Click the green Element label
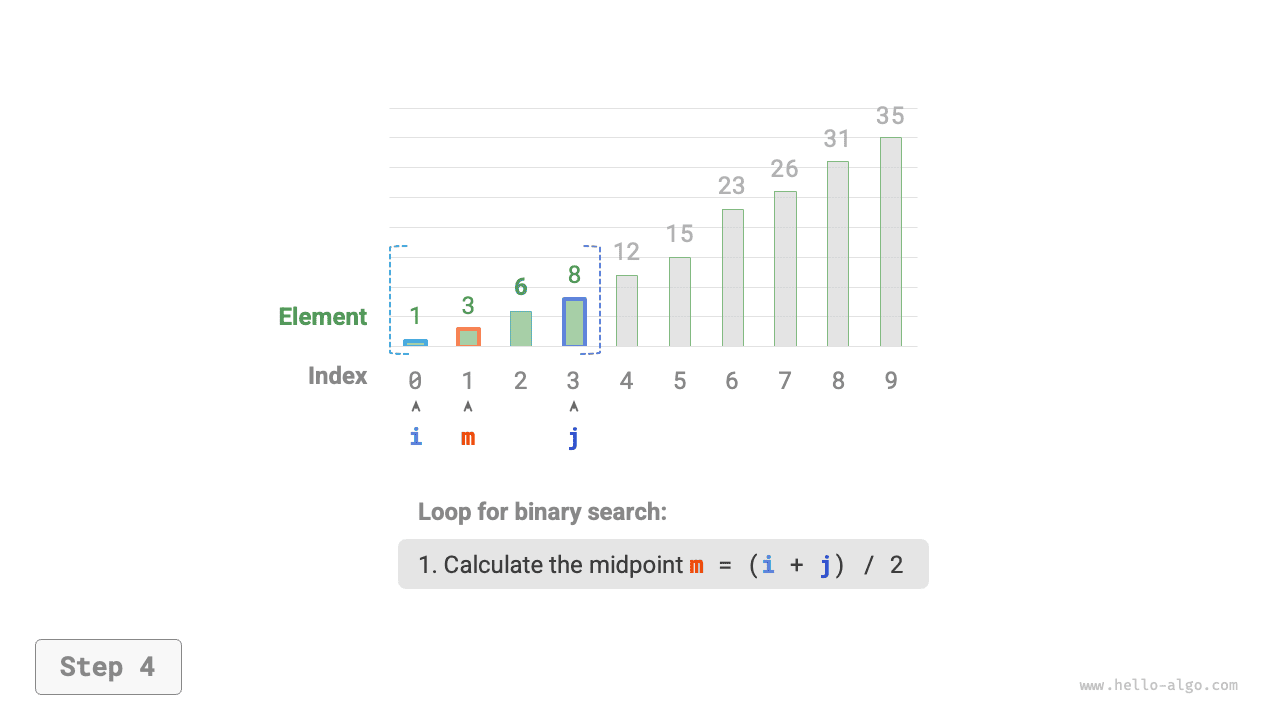This screenshot has width=1280, height=720. [x=323, y=317]
